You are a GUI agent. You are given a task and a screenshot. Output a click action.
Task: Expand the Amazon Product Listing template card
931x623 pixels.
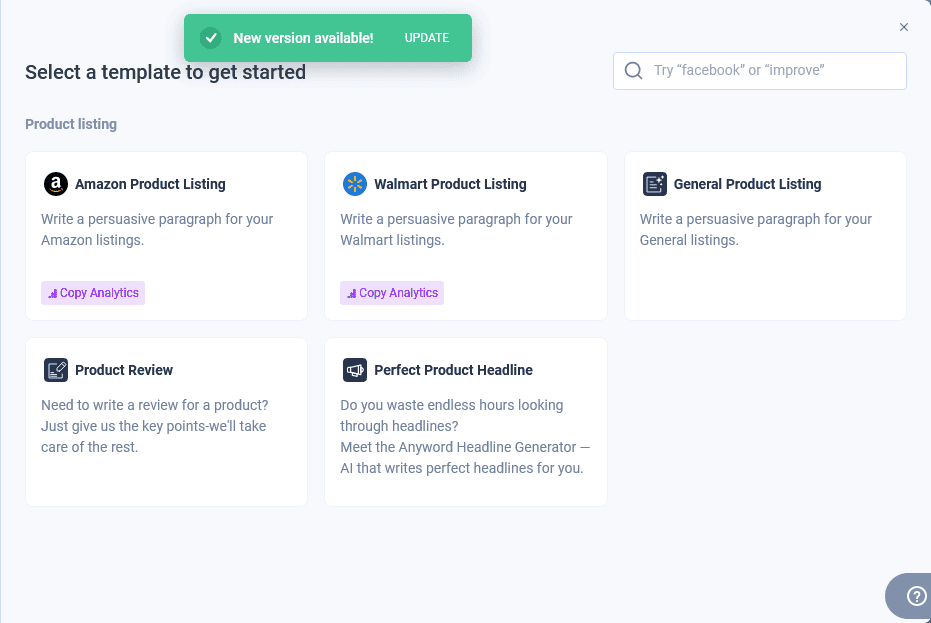coord(166,236)
